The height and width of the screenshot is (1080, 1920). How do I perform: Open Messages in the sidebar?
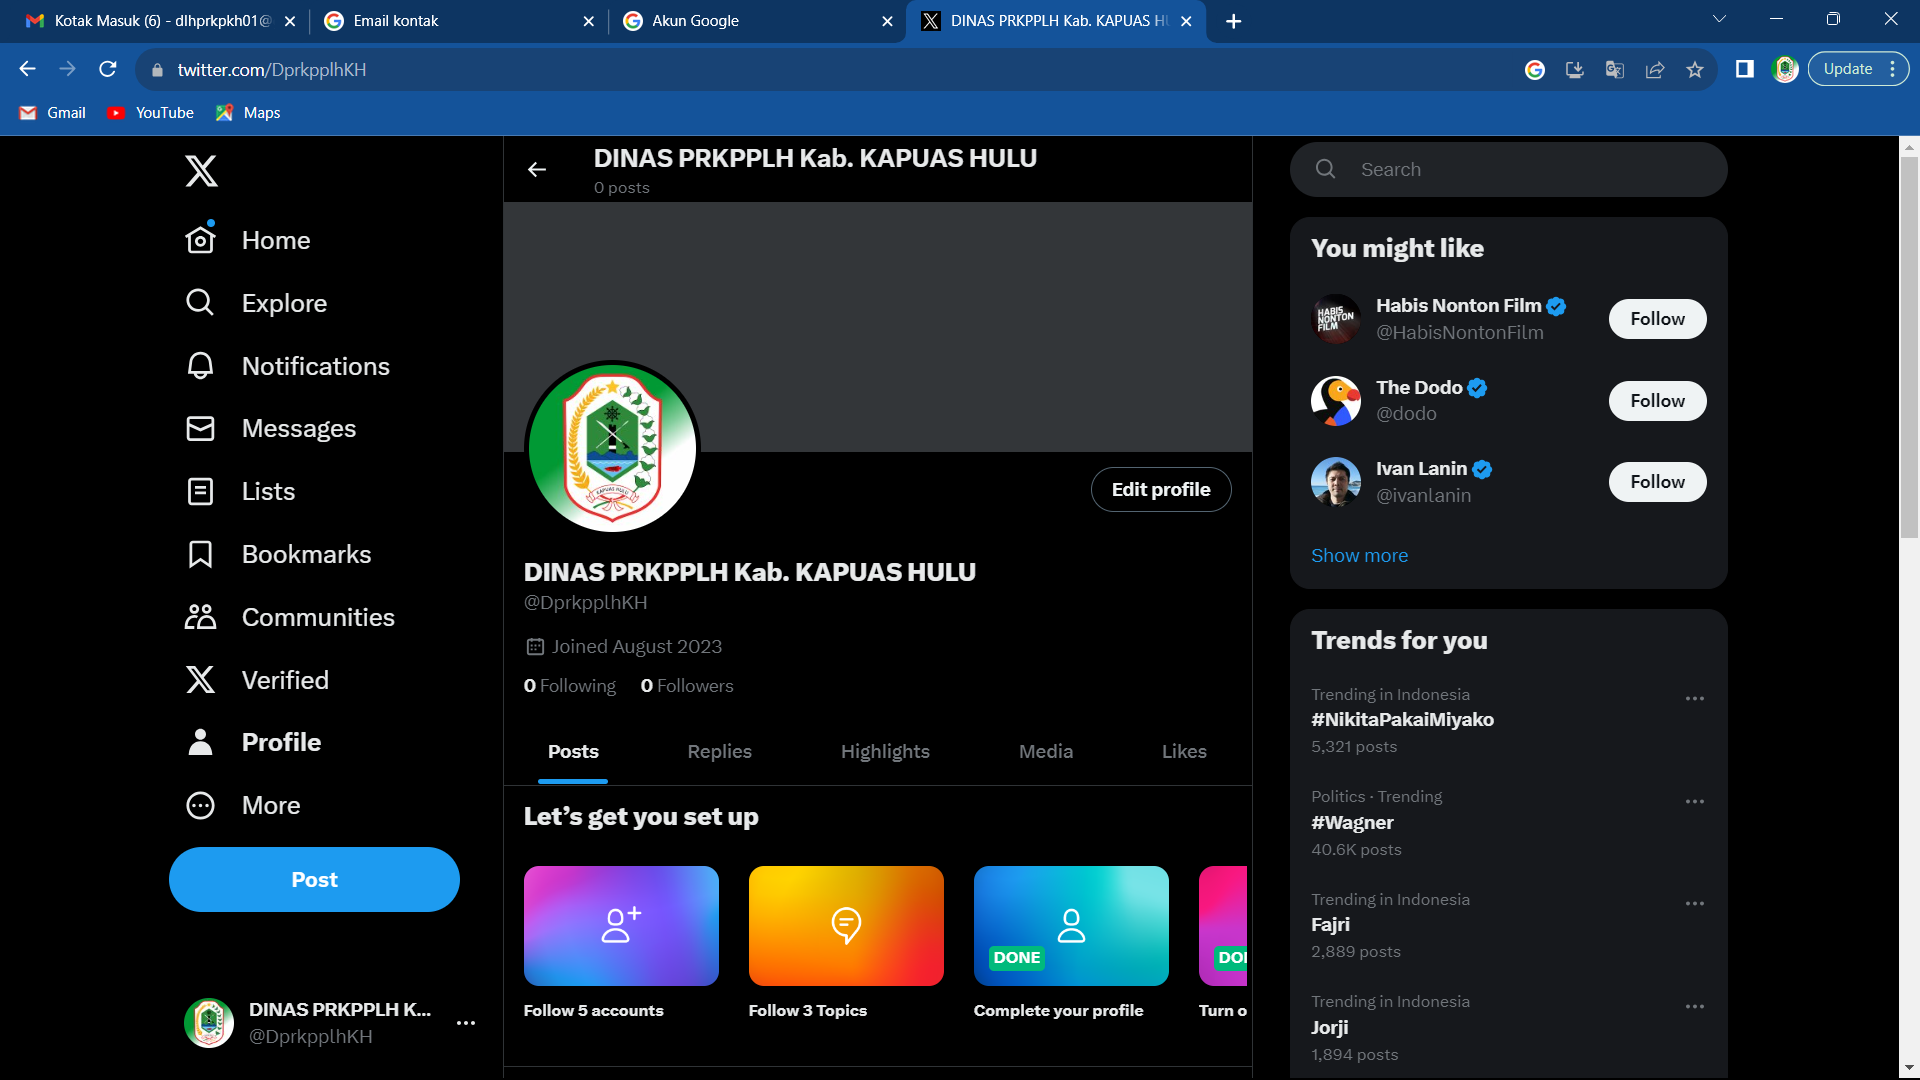[x=271, y=428]
